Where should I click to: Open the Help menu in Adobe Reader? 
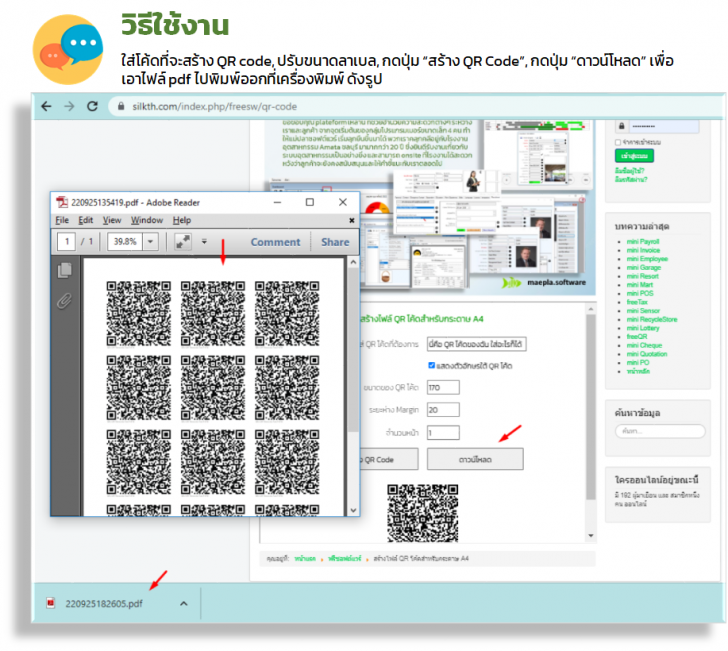tap(182, 220)
